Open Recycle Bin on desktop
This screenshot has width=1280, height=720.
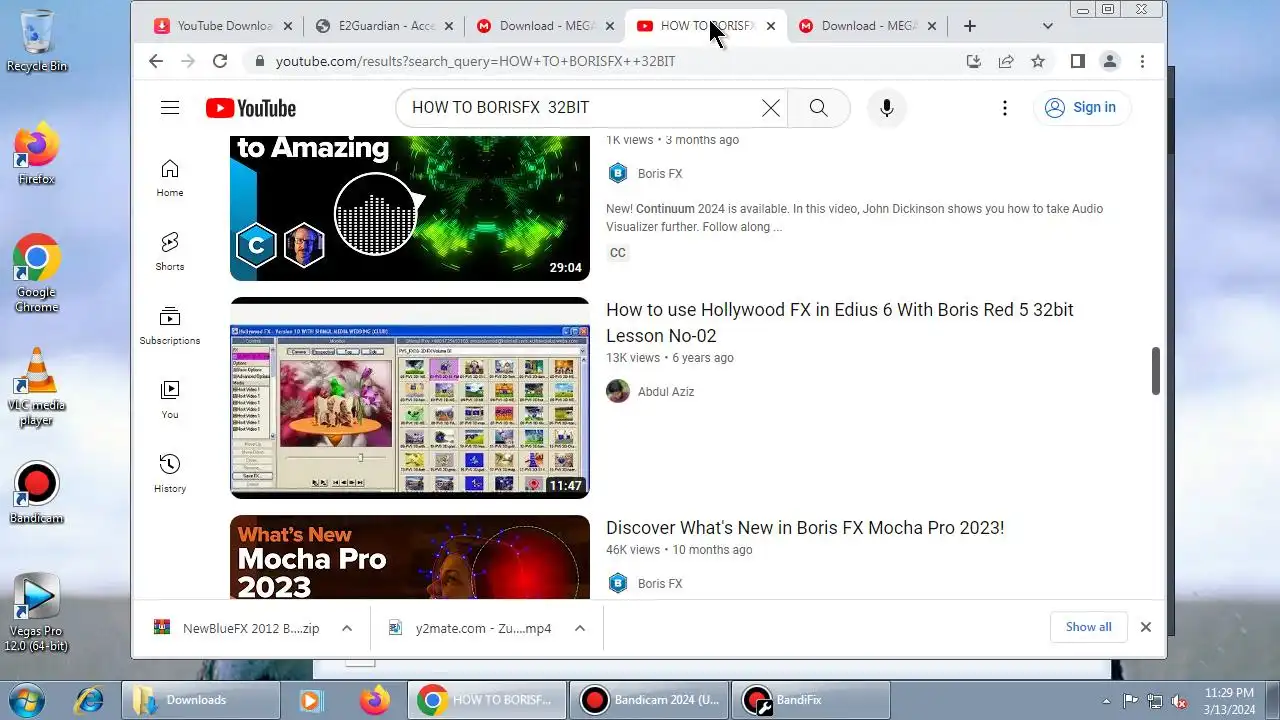37,42
